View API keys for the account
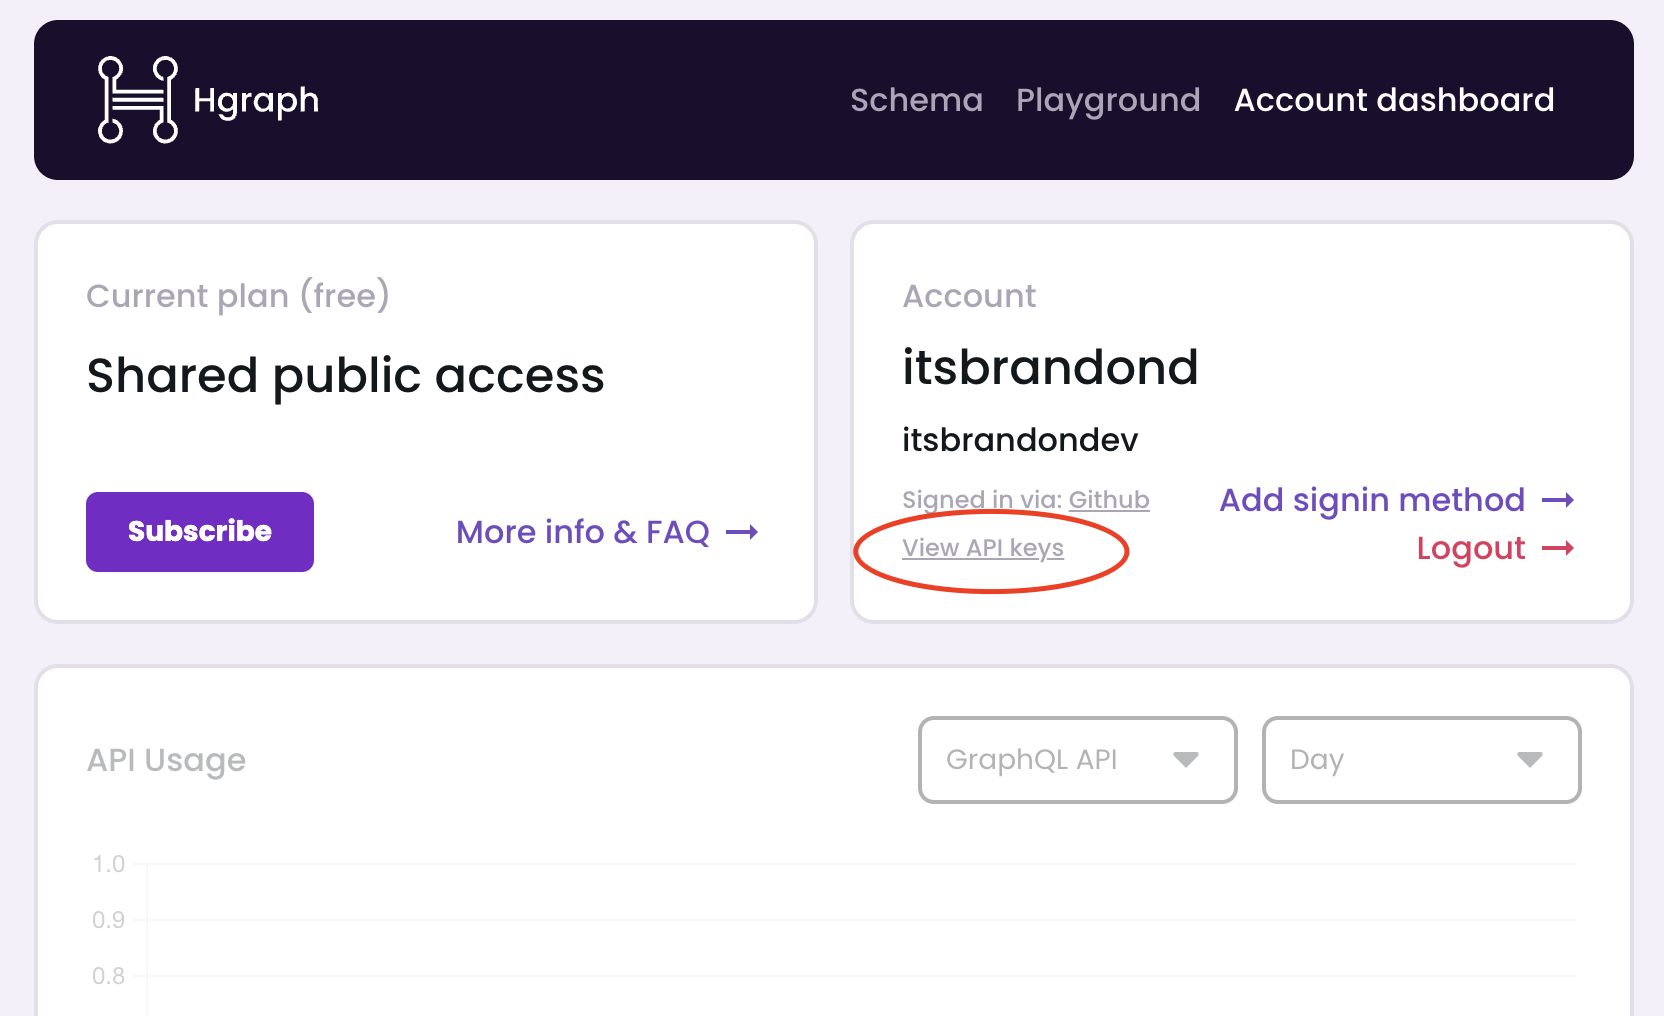1664x1016 pixels. coord(982,548)
